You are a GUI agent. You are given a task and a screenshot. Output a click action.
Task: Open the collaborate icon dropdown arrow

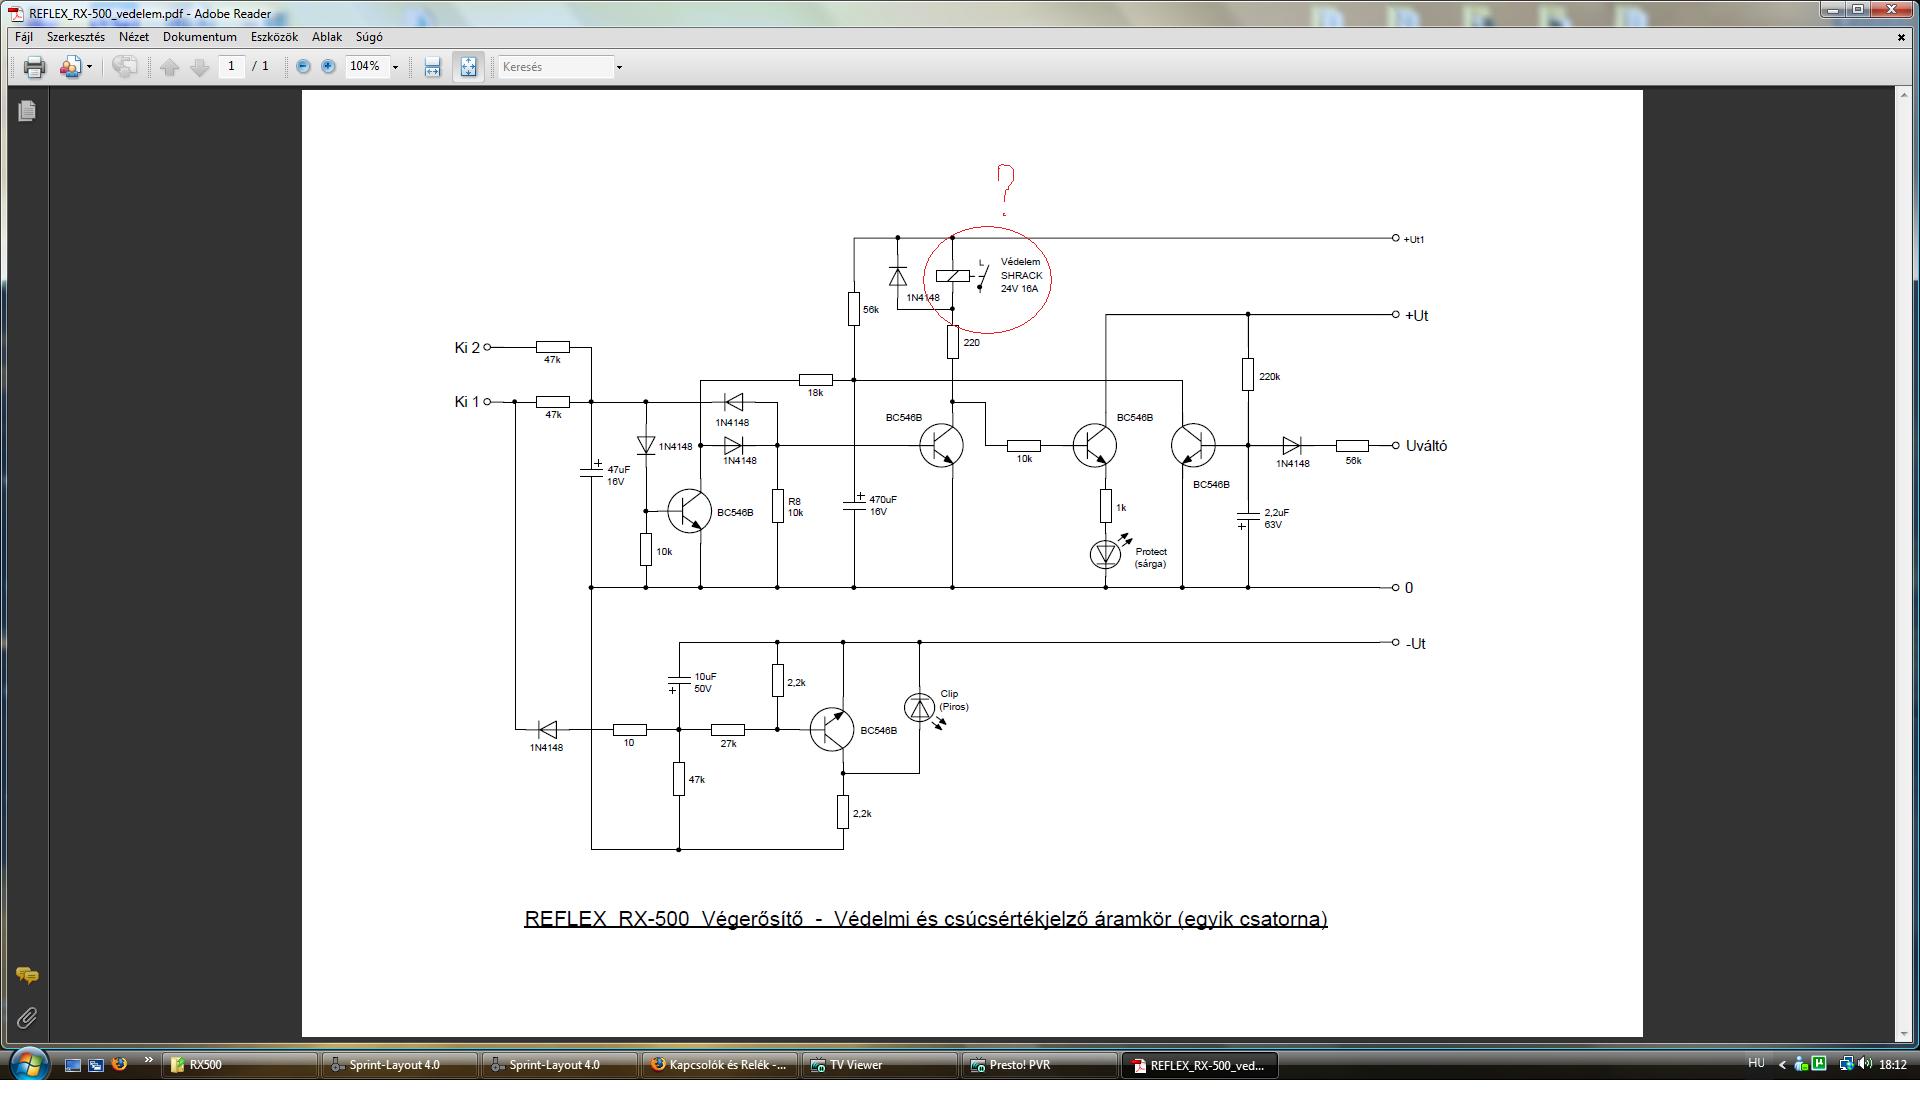point(89,67)
